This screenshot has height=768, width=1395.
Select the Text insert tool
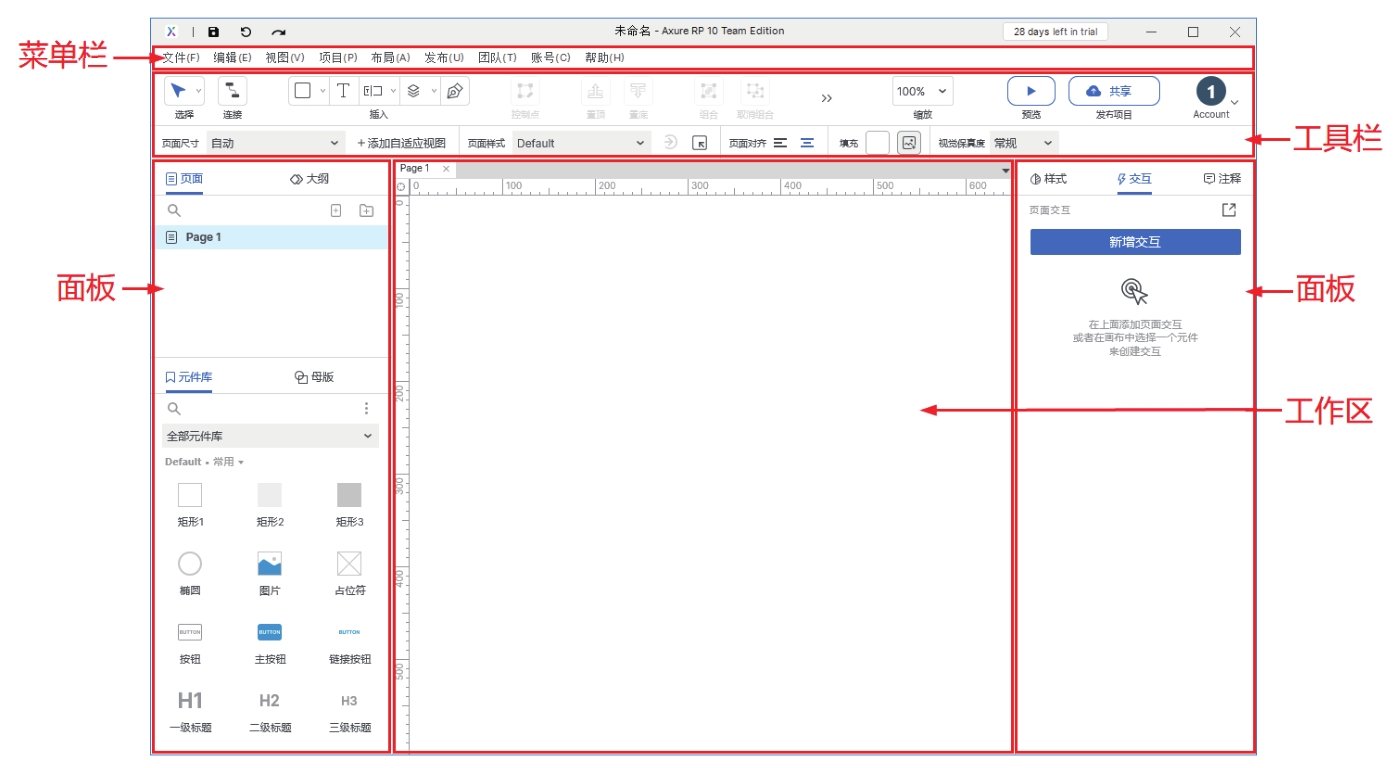[x=343, y=91]
